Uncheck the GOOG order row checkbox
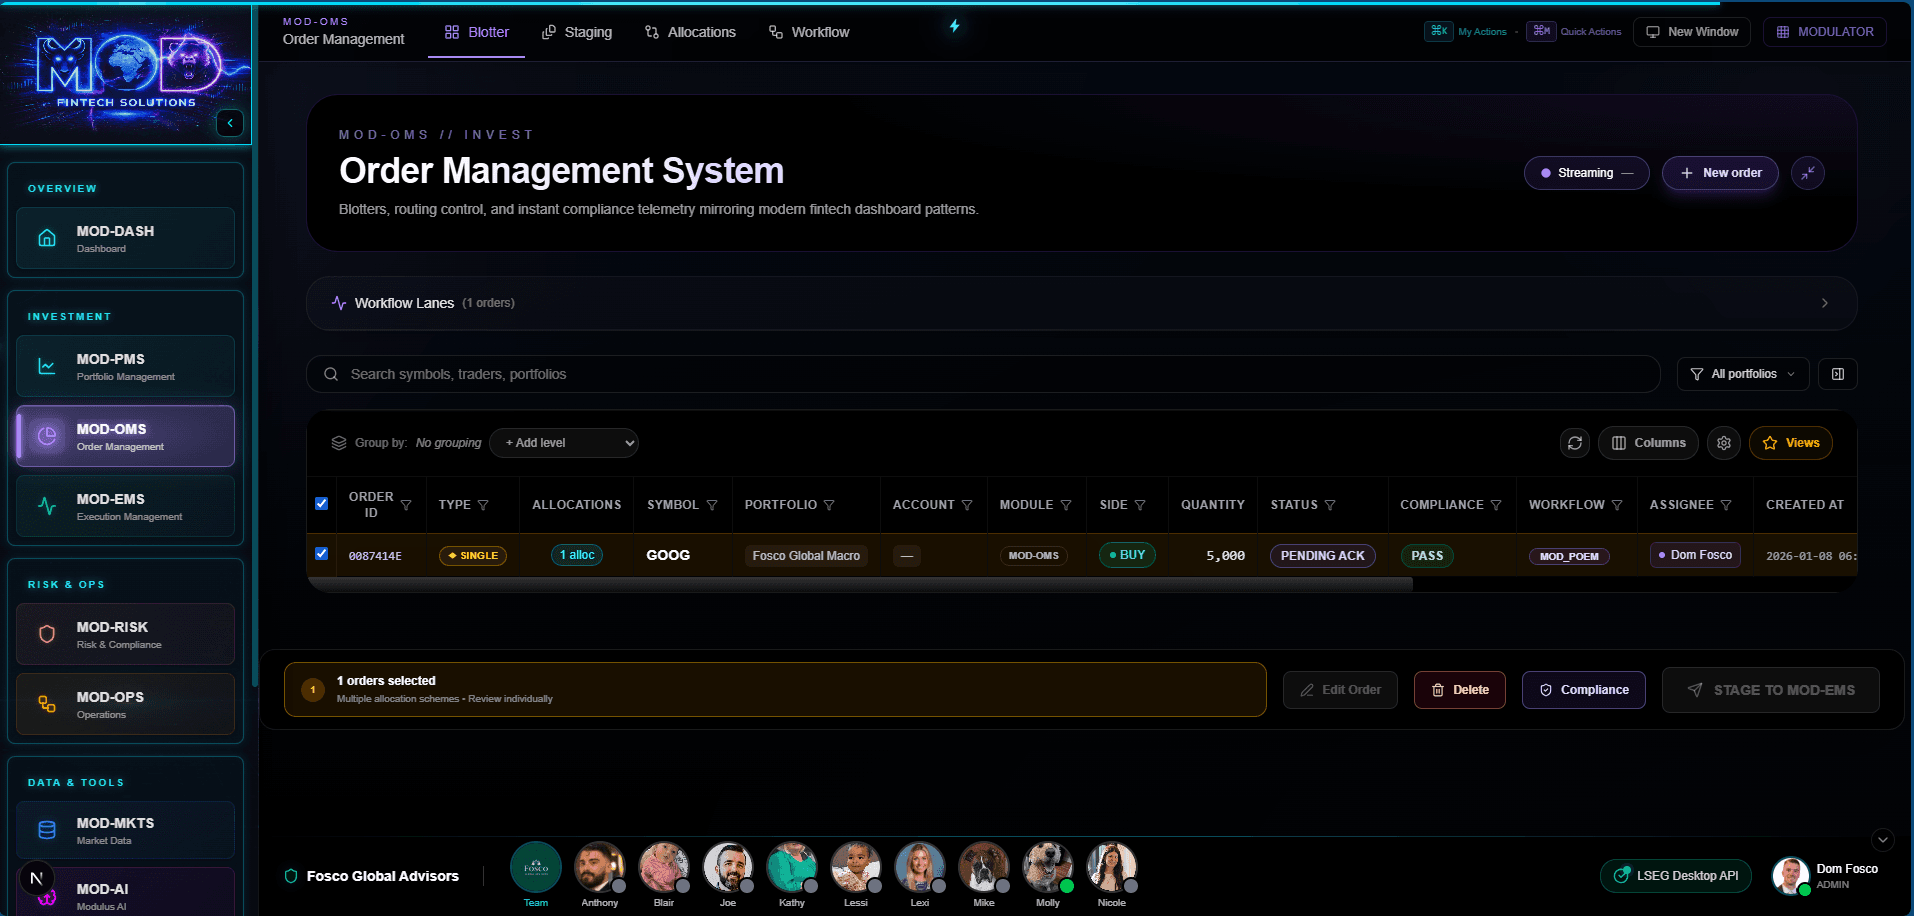The image size is (1914, 916). pos(321,555)
